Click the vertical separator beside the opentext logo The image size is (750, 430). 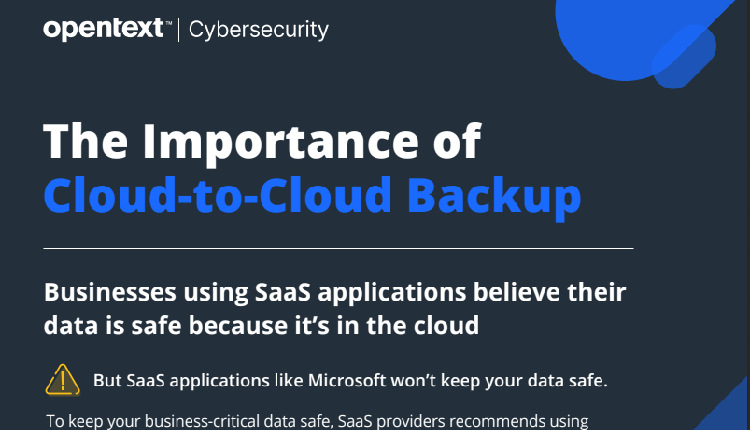(x=177, y=30)
